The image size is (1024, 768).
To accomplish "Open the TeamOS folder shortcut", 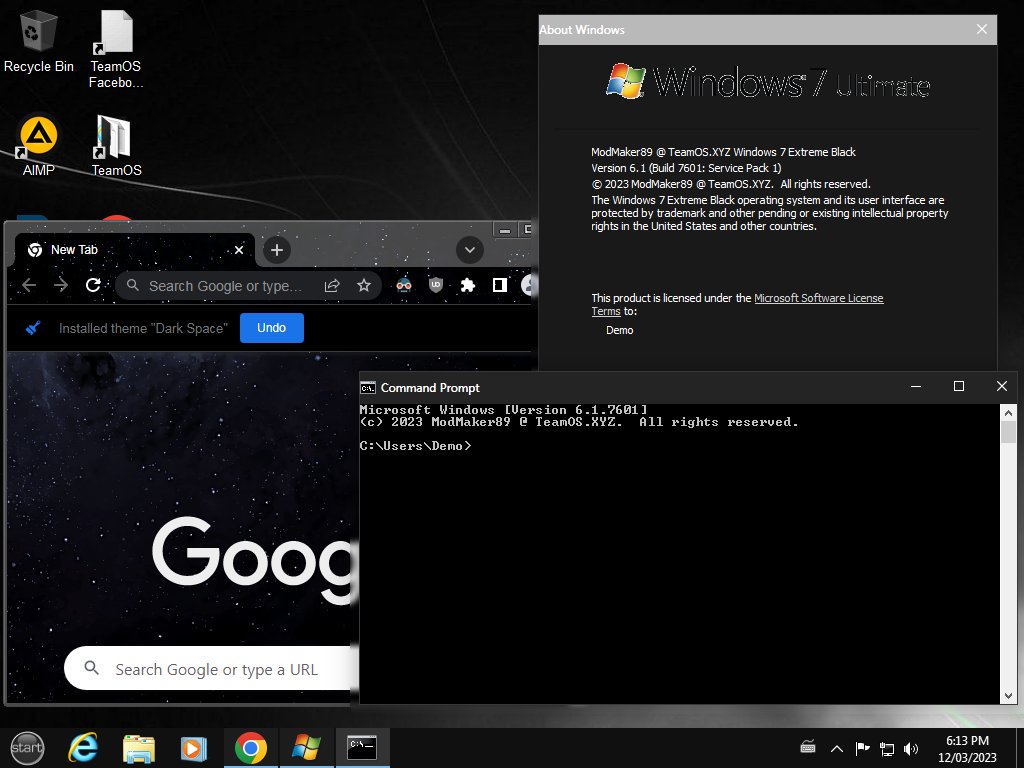I will pyautogui.click(x=116, y=145).
